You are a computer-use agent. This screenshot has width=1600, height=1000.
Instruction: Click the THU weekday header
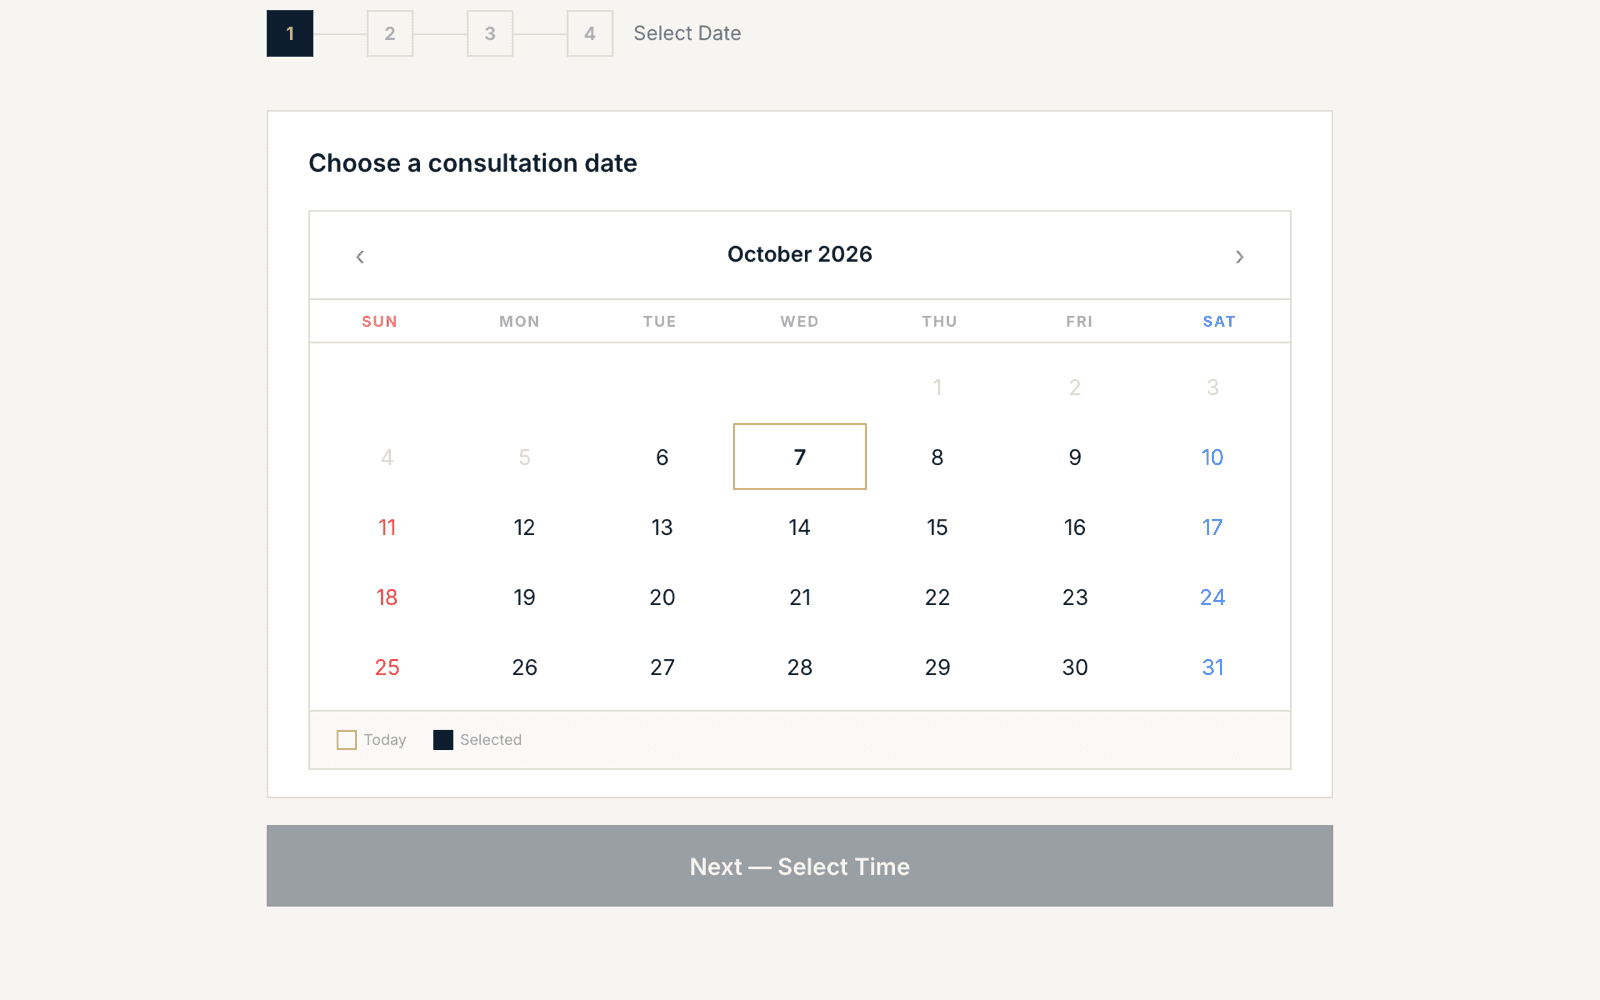pyautogui.click(x=940, y=321)
